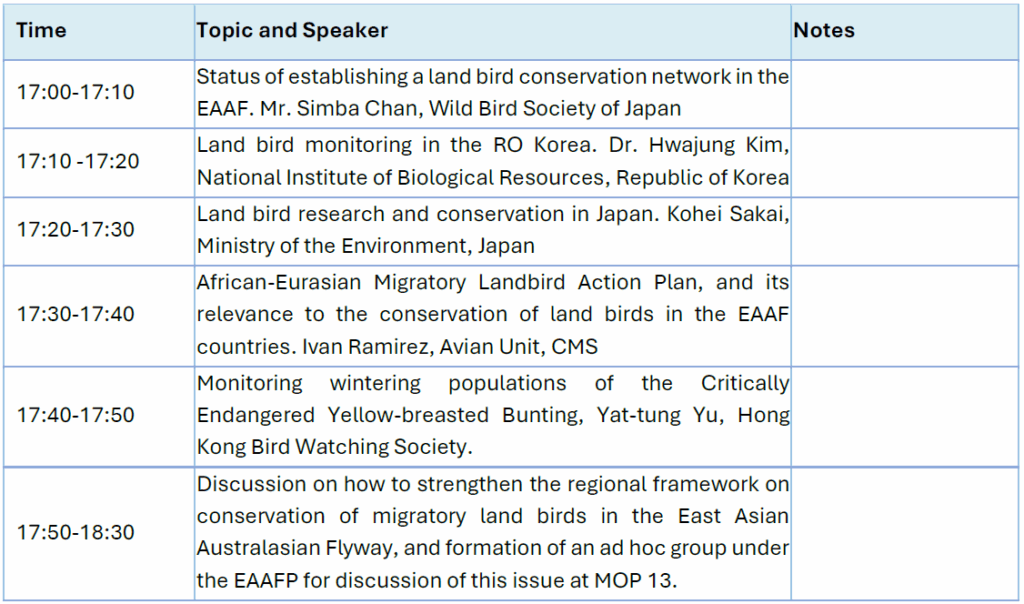Viewport: 1024px width, 604px height.
Task: Click the empty Notes cell for 17:40-17:50
Action: [x=904, y=416]
